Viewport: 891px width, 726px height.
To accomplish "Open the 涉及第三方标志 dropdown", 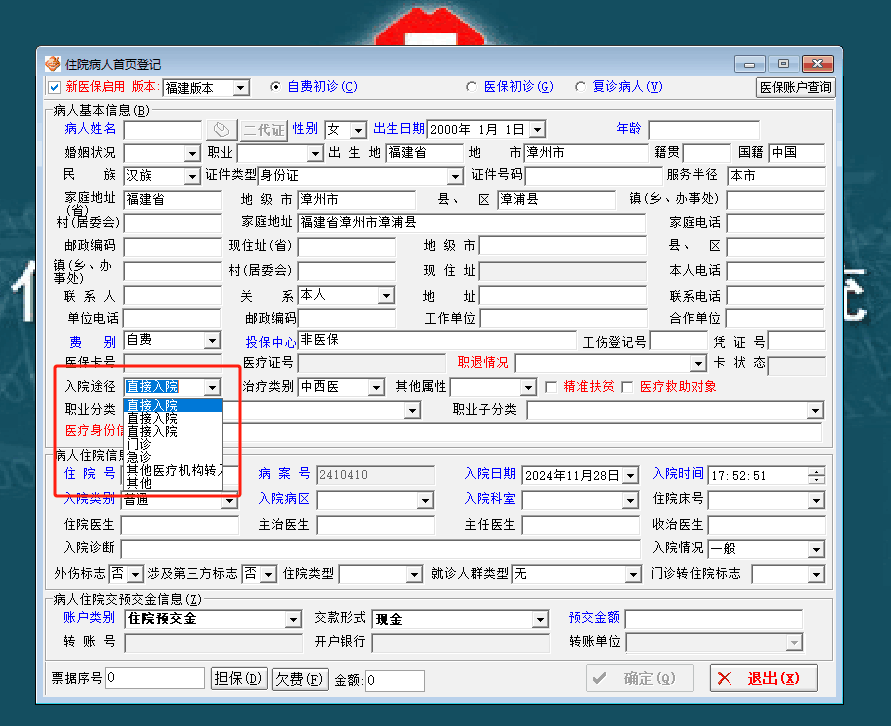I will pos(269,575).
